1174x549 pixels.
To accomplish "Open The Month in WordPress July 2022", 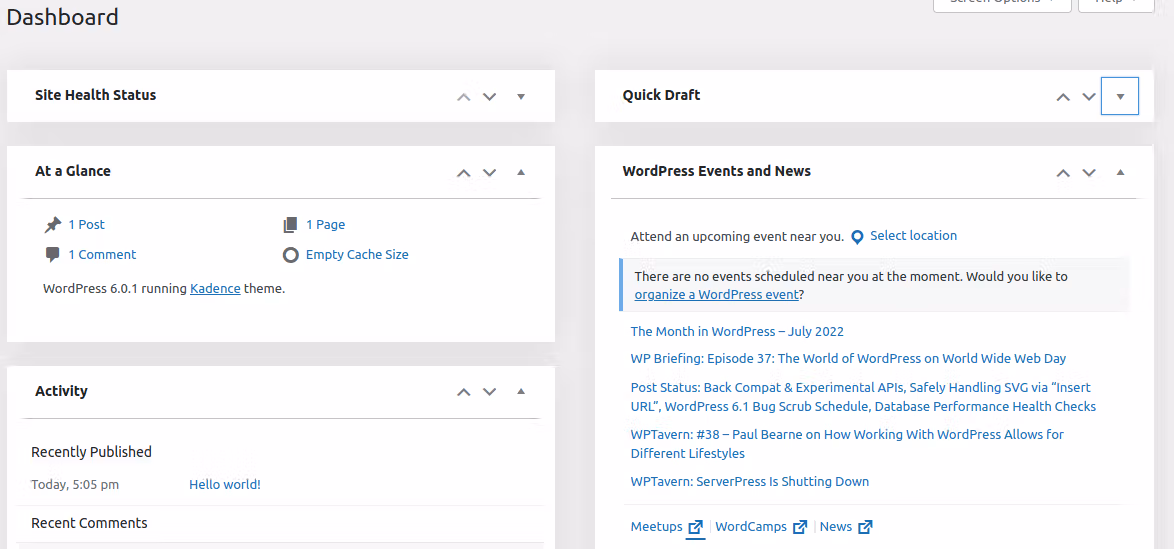I will [737, 332].
